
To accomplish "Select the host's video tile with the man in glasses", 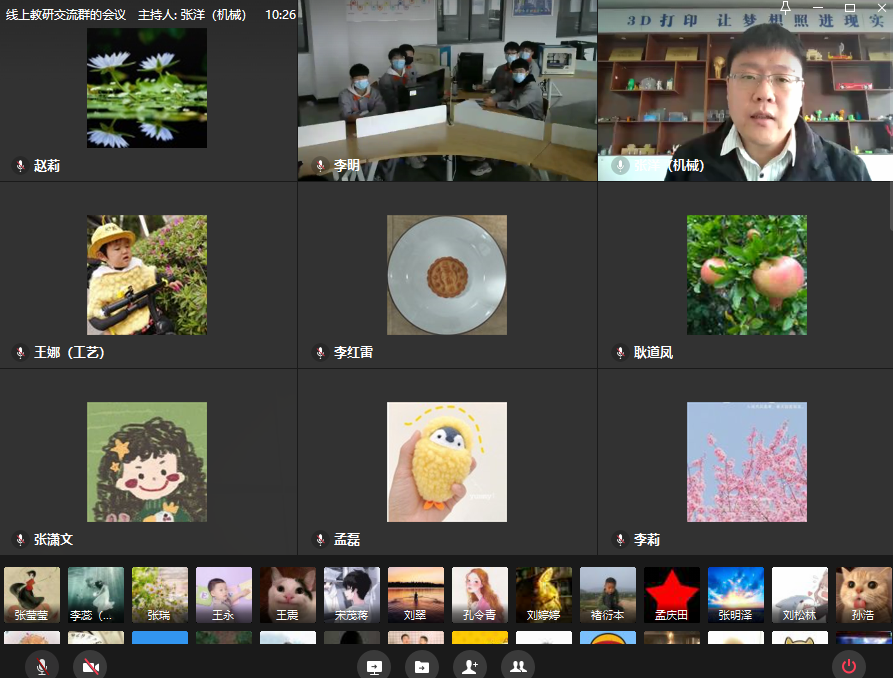I will (x=745, y=90).
